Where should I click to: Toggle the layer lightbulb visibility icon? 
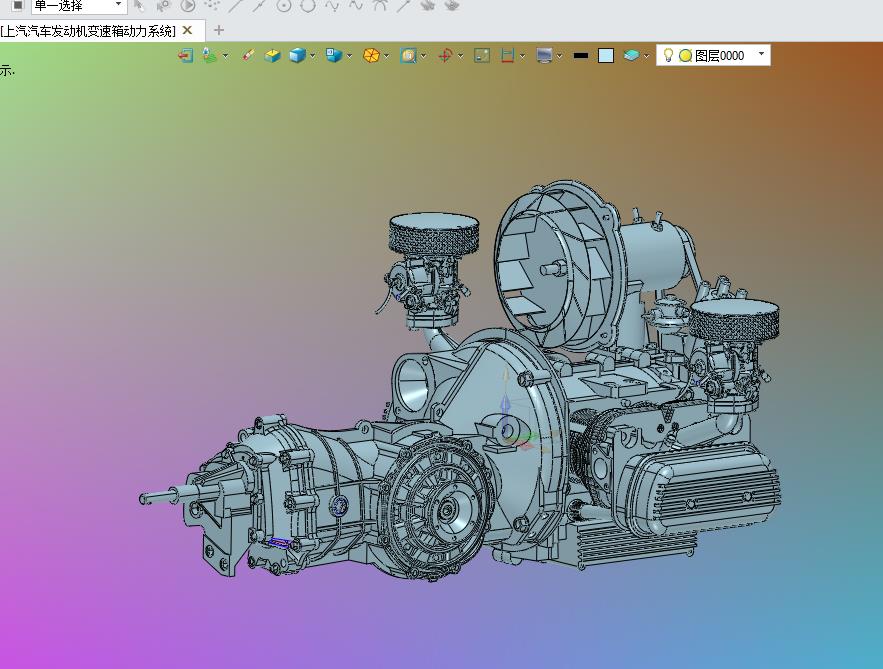[668, 56]
